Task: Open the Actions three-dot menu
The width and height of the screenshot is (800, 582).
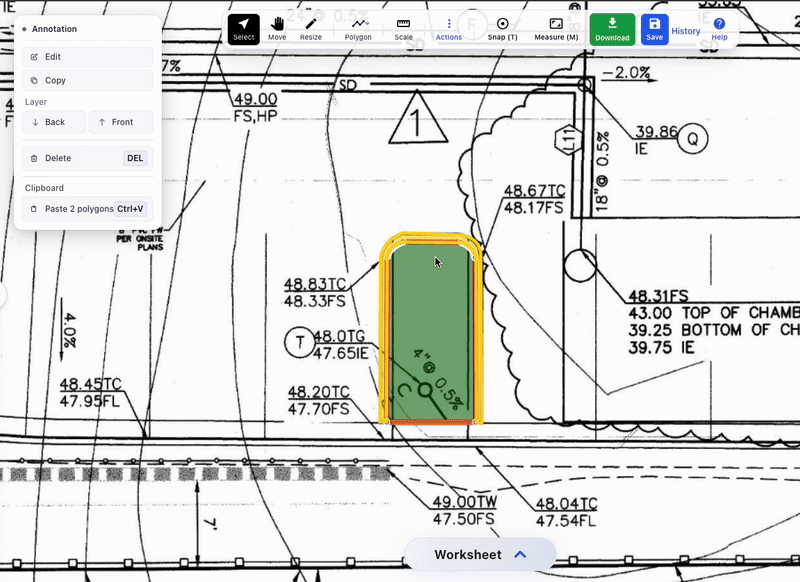Action: pyautogui.click(x=448, y=29)
